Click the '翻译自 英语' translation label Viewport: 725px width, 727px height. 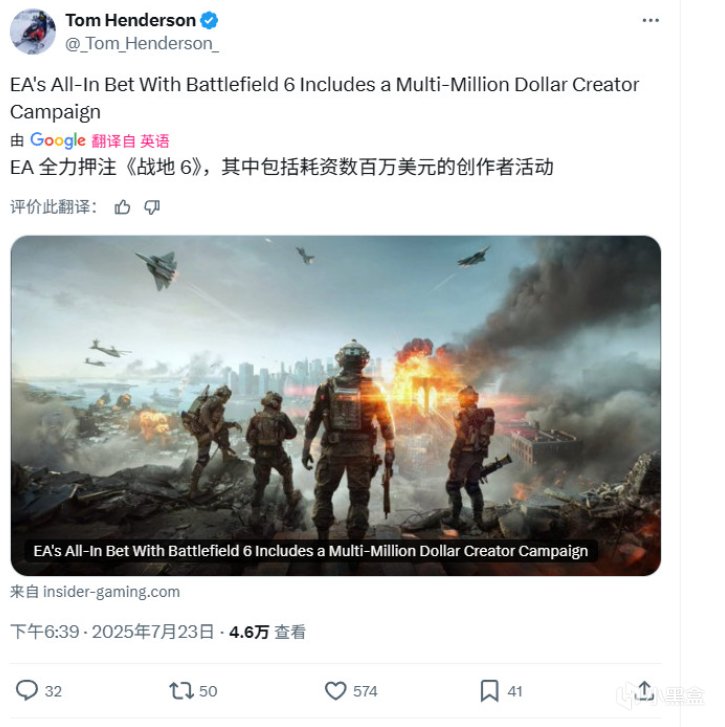tap(130, 141)
